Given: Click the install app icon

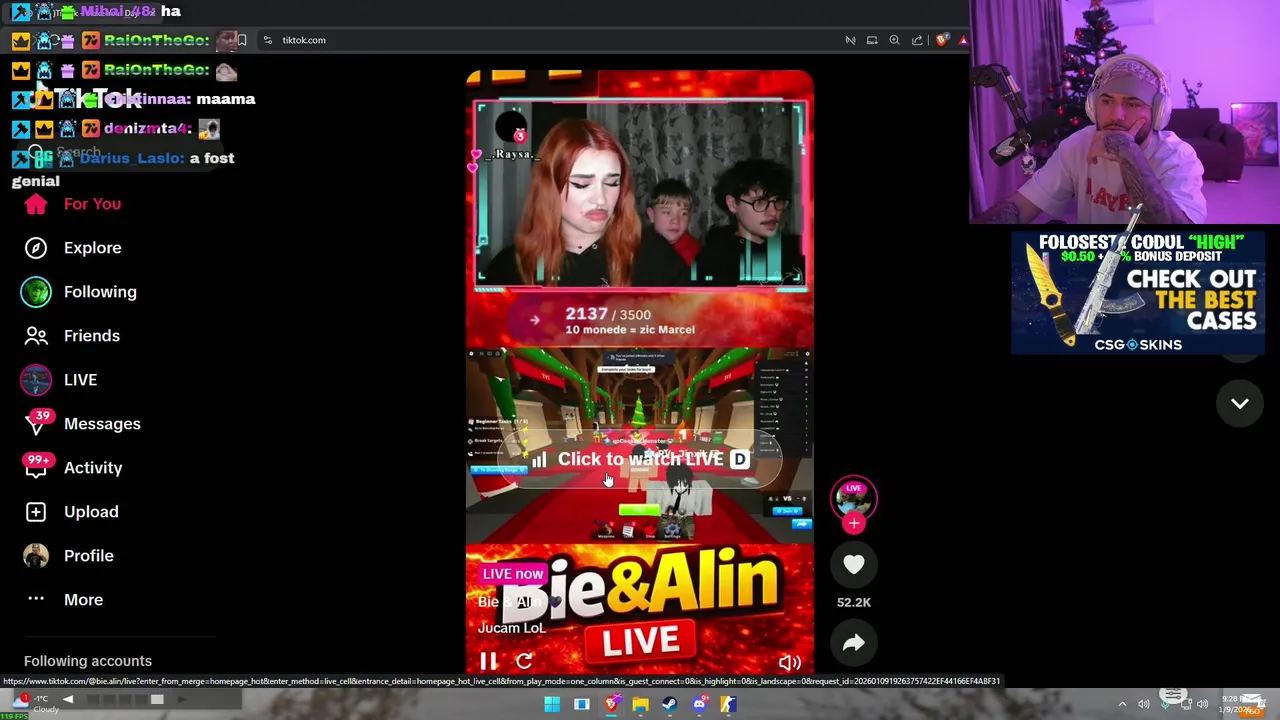Looking at the screenshot, I should (x=872, y=40).
